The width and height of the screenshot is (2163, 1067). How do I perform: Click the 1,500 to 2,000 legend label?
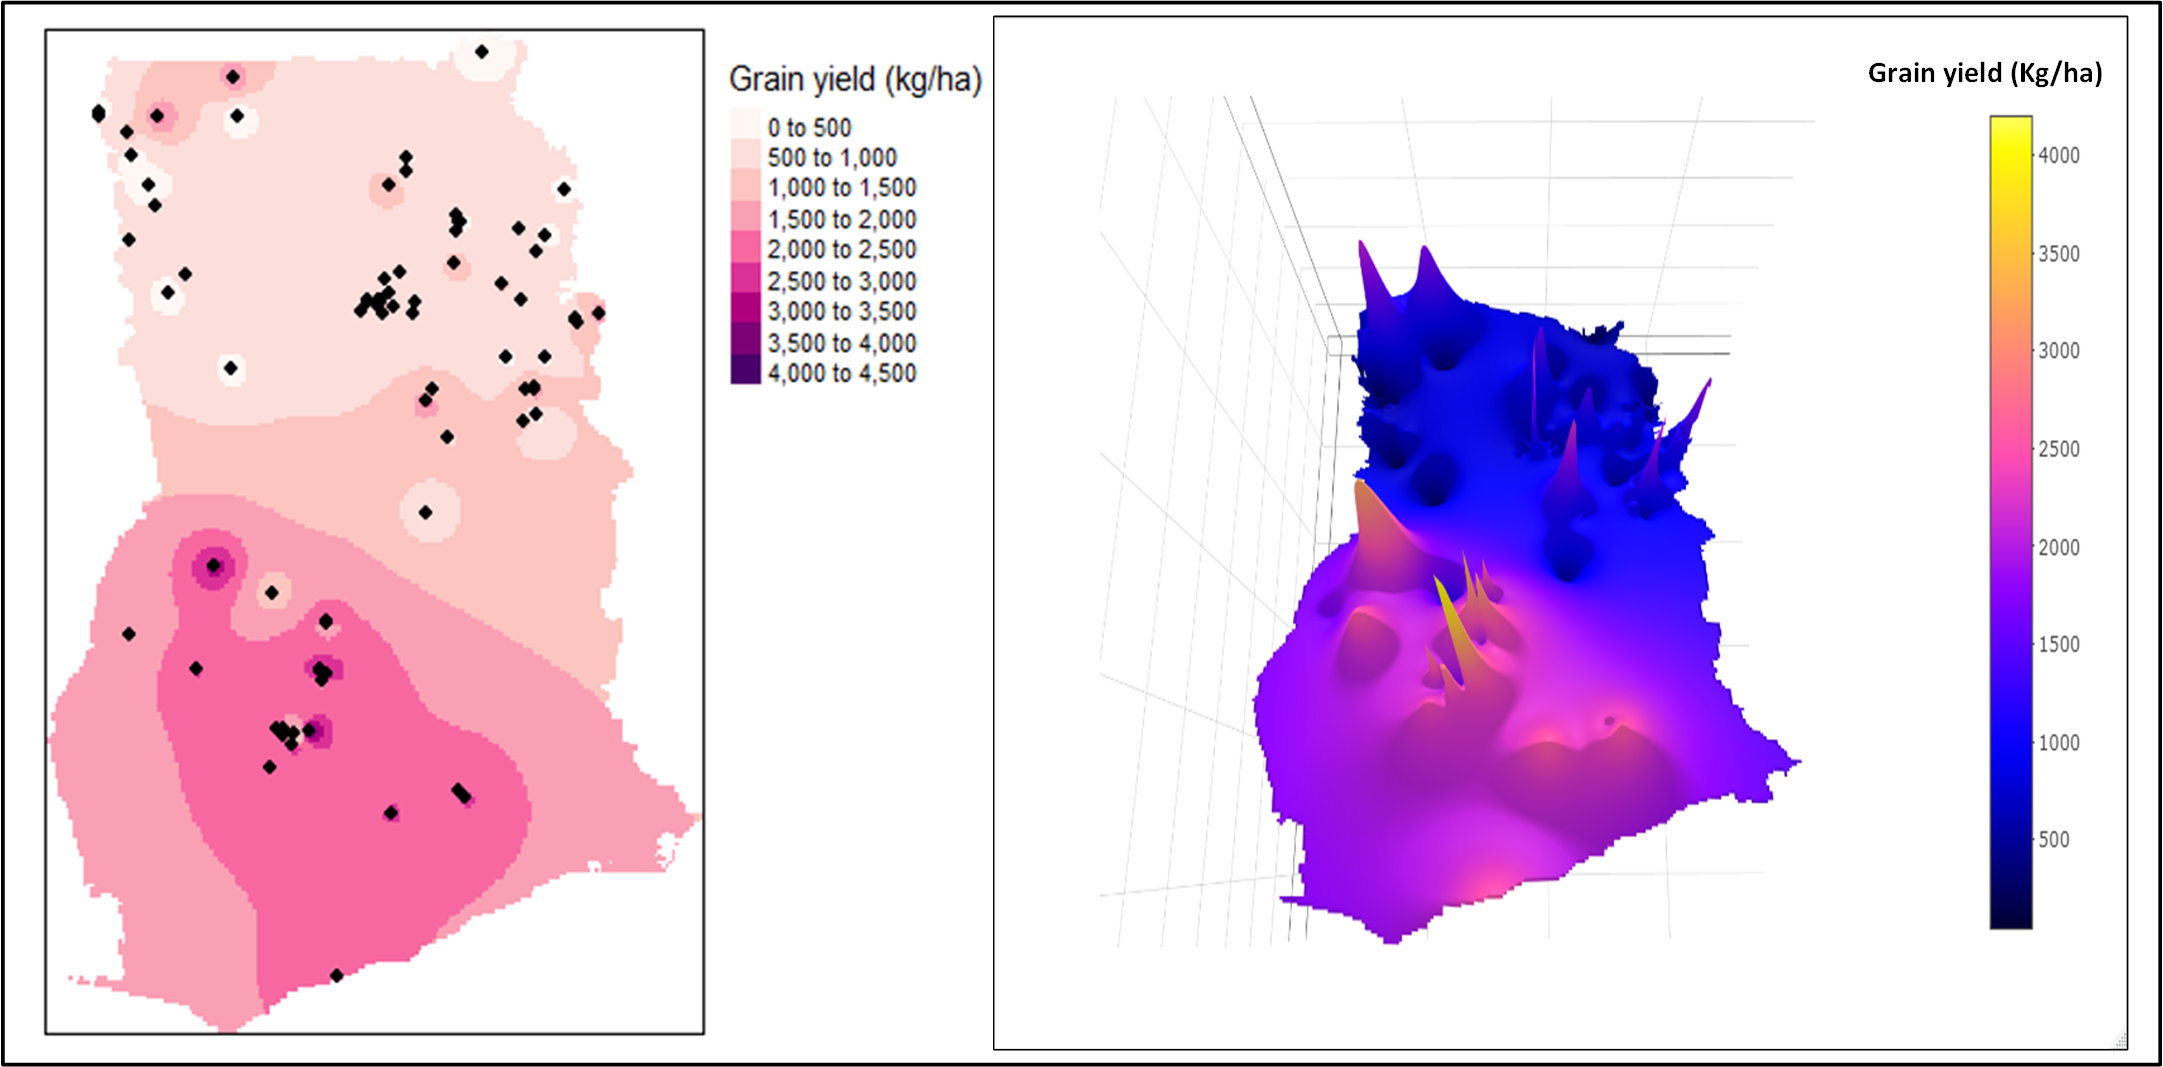pyautogui.click(x=841, y=219)
